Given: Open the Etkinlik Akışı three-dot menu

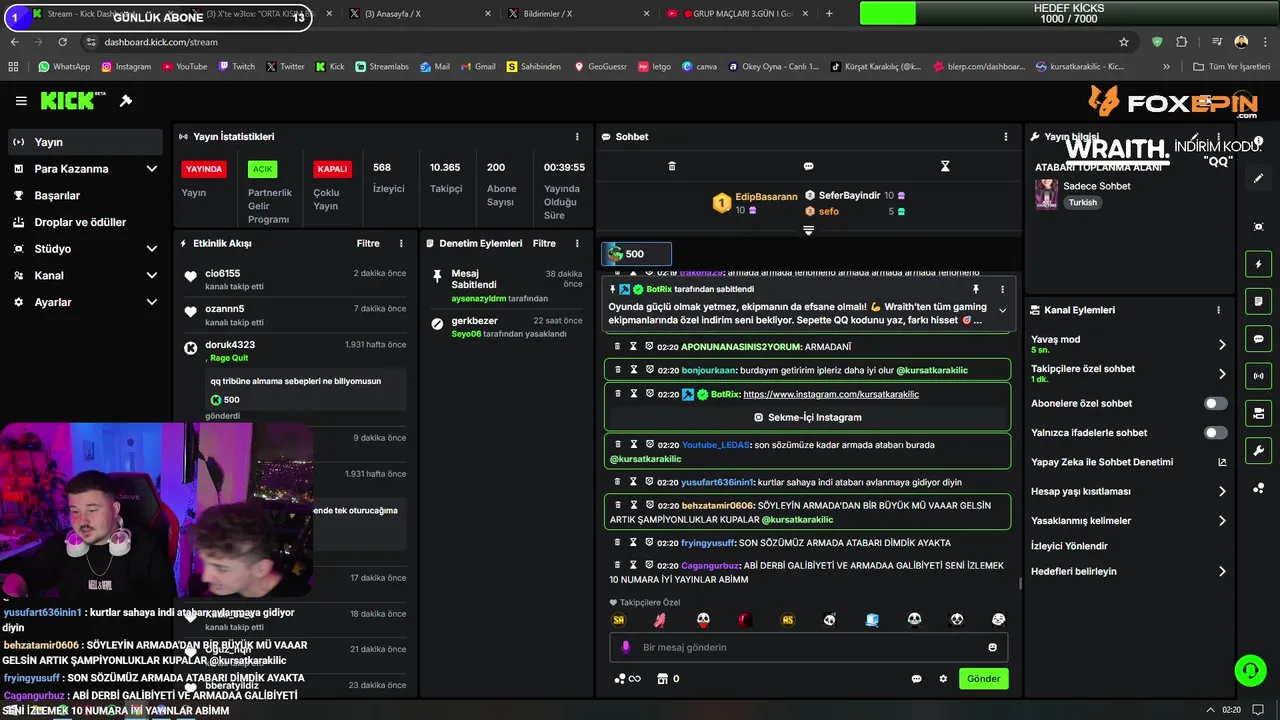Looking at the screenshot, I should pyautogui.click(x=401, y=243).
